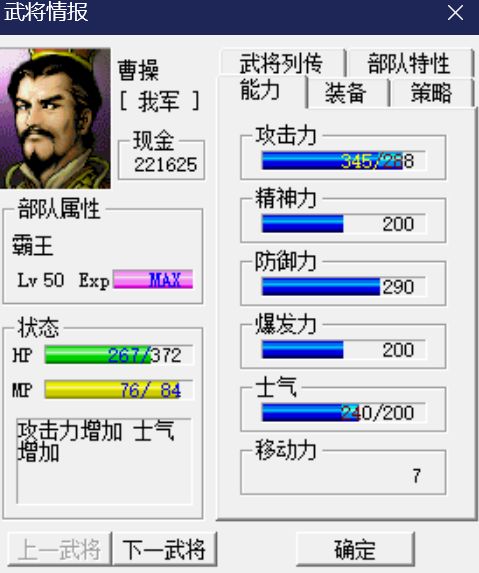Click the yellow MP bar
Viewport: 479px width, 573px height.
tap(119, 390)
